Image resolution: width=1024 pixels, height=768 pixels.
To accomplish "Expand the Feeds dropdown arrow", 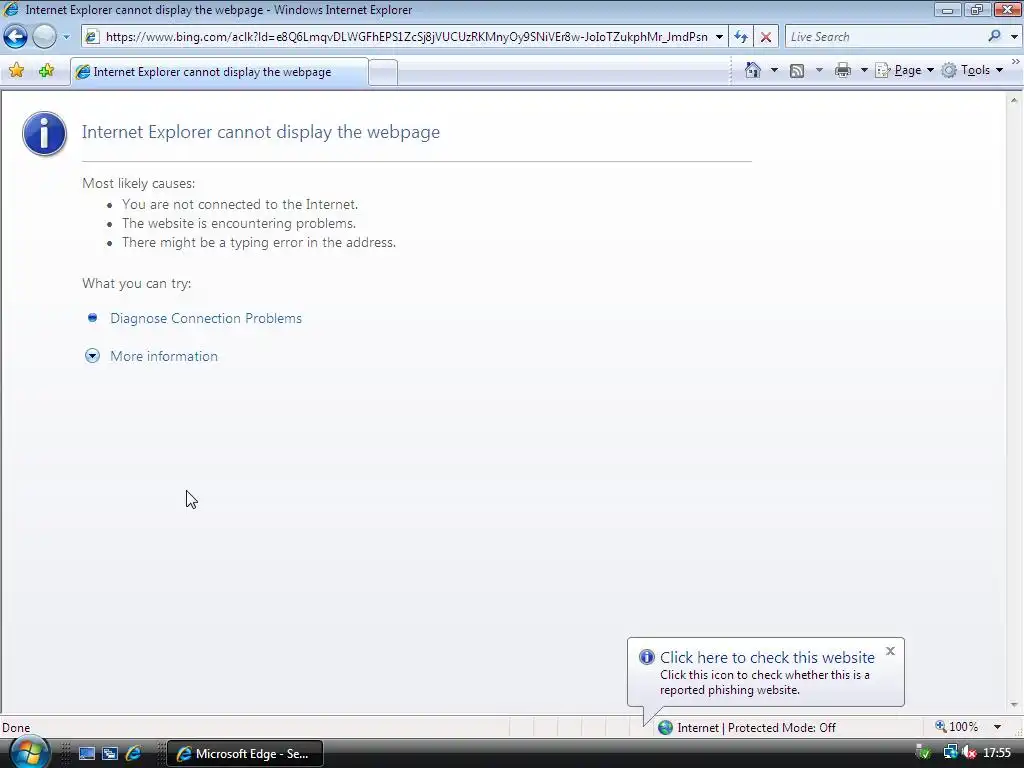I will 819,70.
